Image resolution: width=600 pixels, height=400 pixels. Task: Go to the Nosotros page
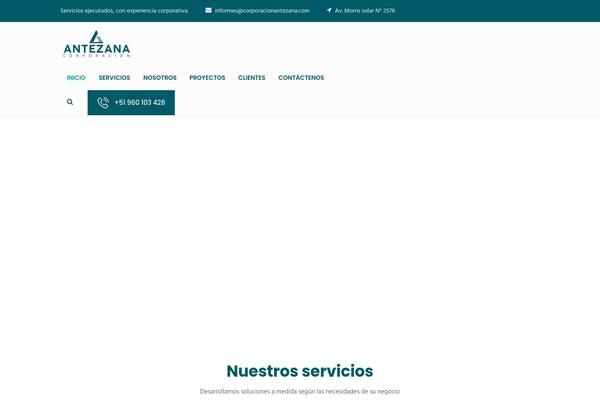pos(160,78)
